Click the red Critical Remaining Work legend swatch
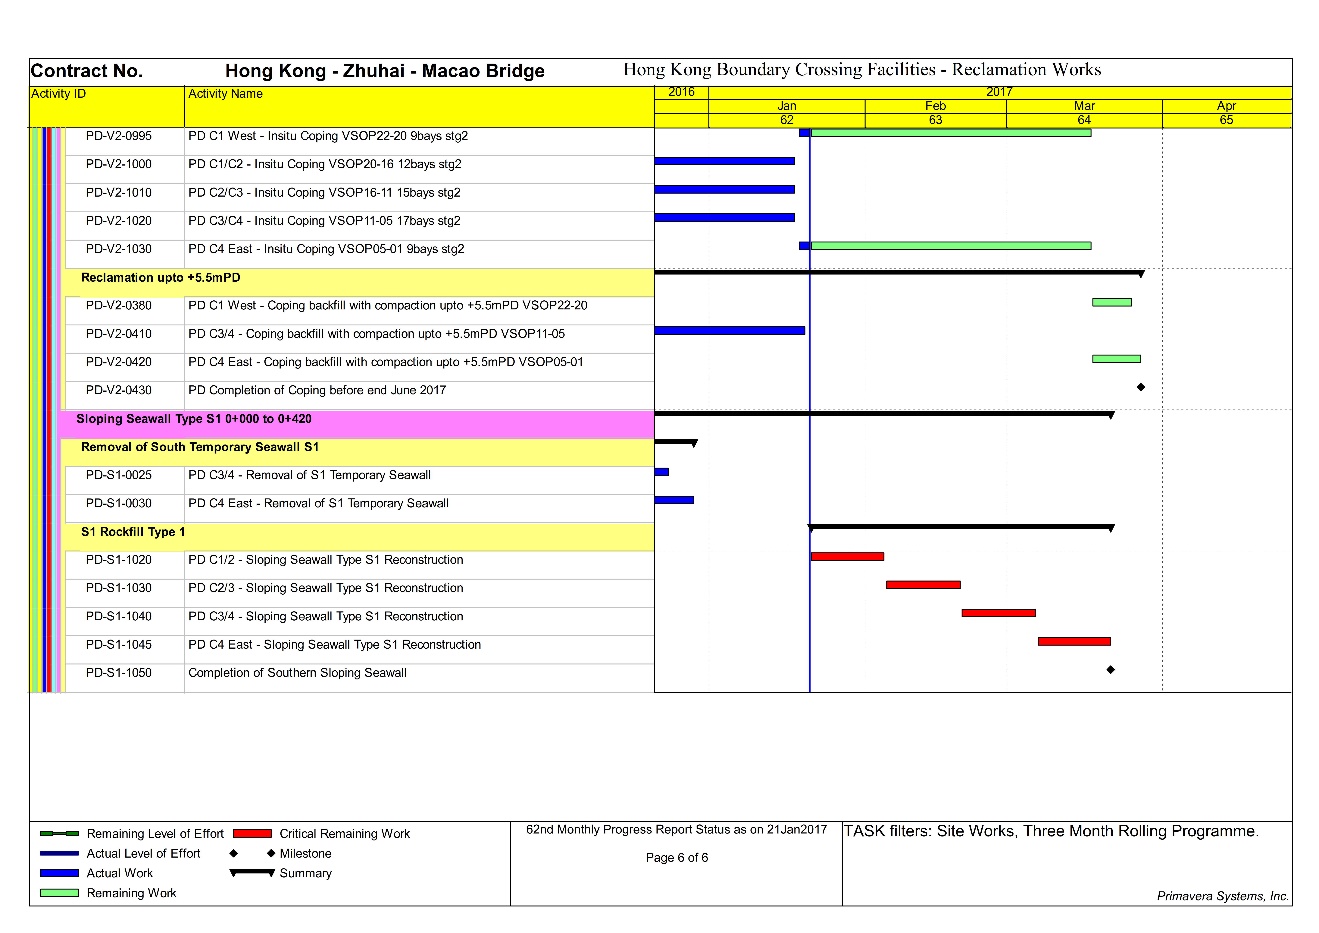 click(x=252, y=833)
